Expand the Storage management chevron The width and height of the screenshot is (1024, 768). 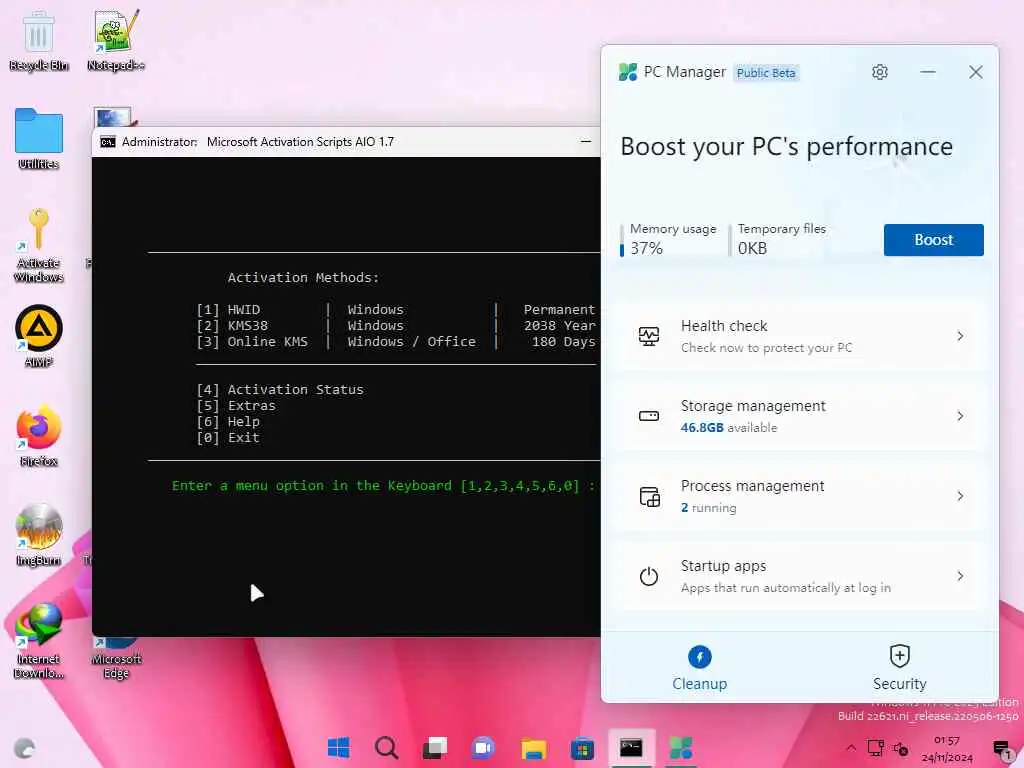(x=960, y=416)
